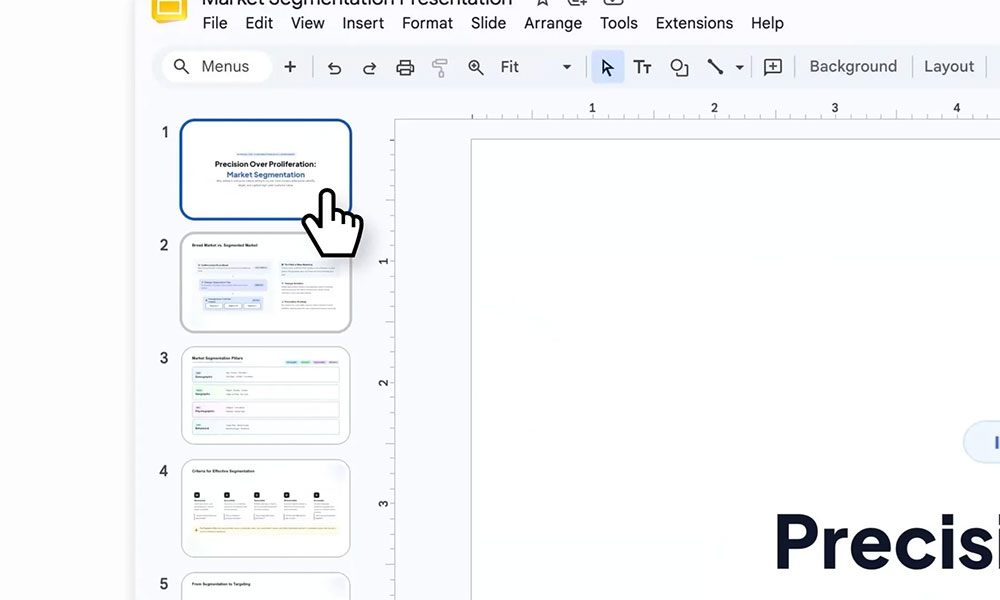
Task: Click the Menus search box
Action: coord(217,66)
